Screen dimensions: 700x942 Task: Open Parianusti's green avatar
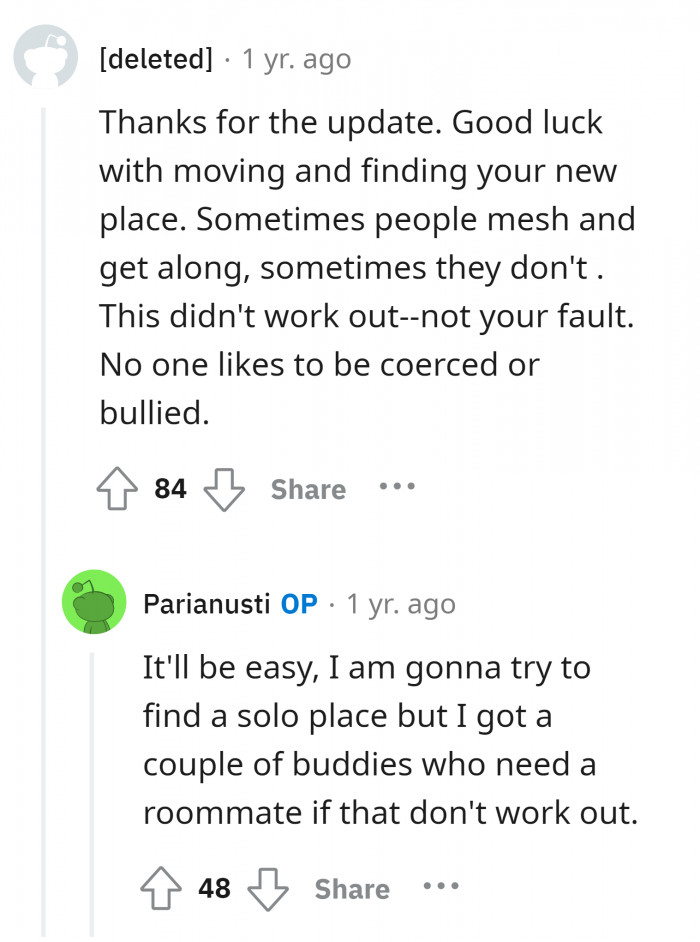[94, 603]
